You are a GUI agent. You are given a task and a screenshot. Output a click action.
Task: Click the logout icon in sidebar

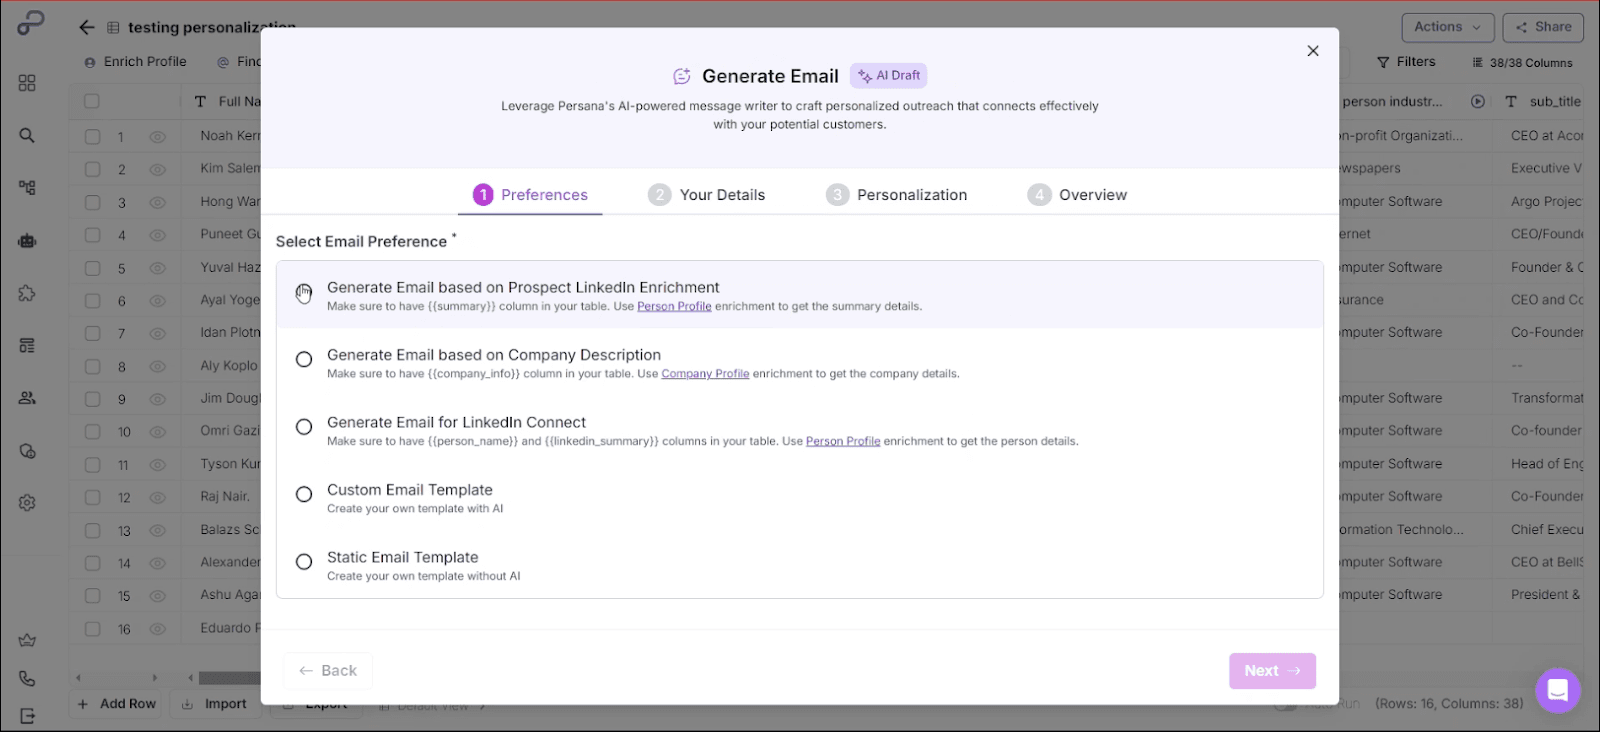[27, 716]
